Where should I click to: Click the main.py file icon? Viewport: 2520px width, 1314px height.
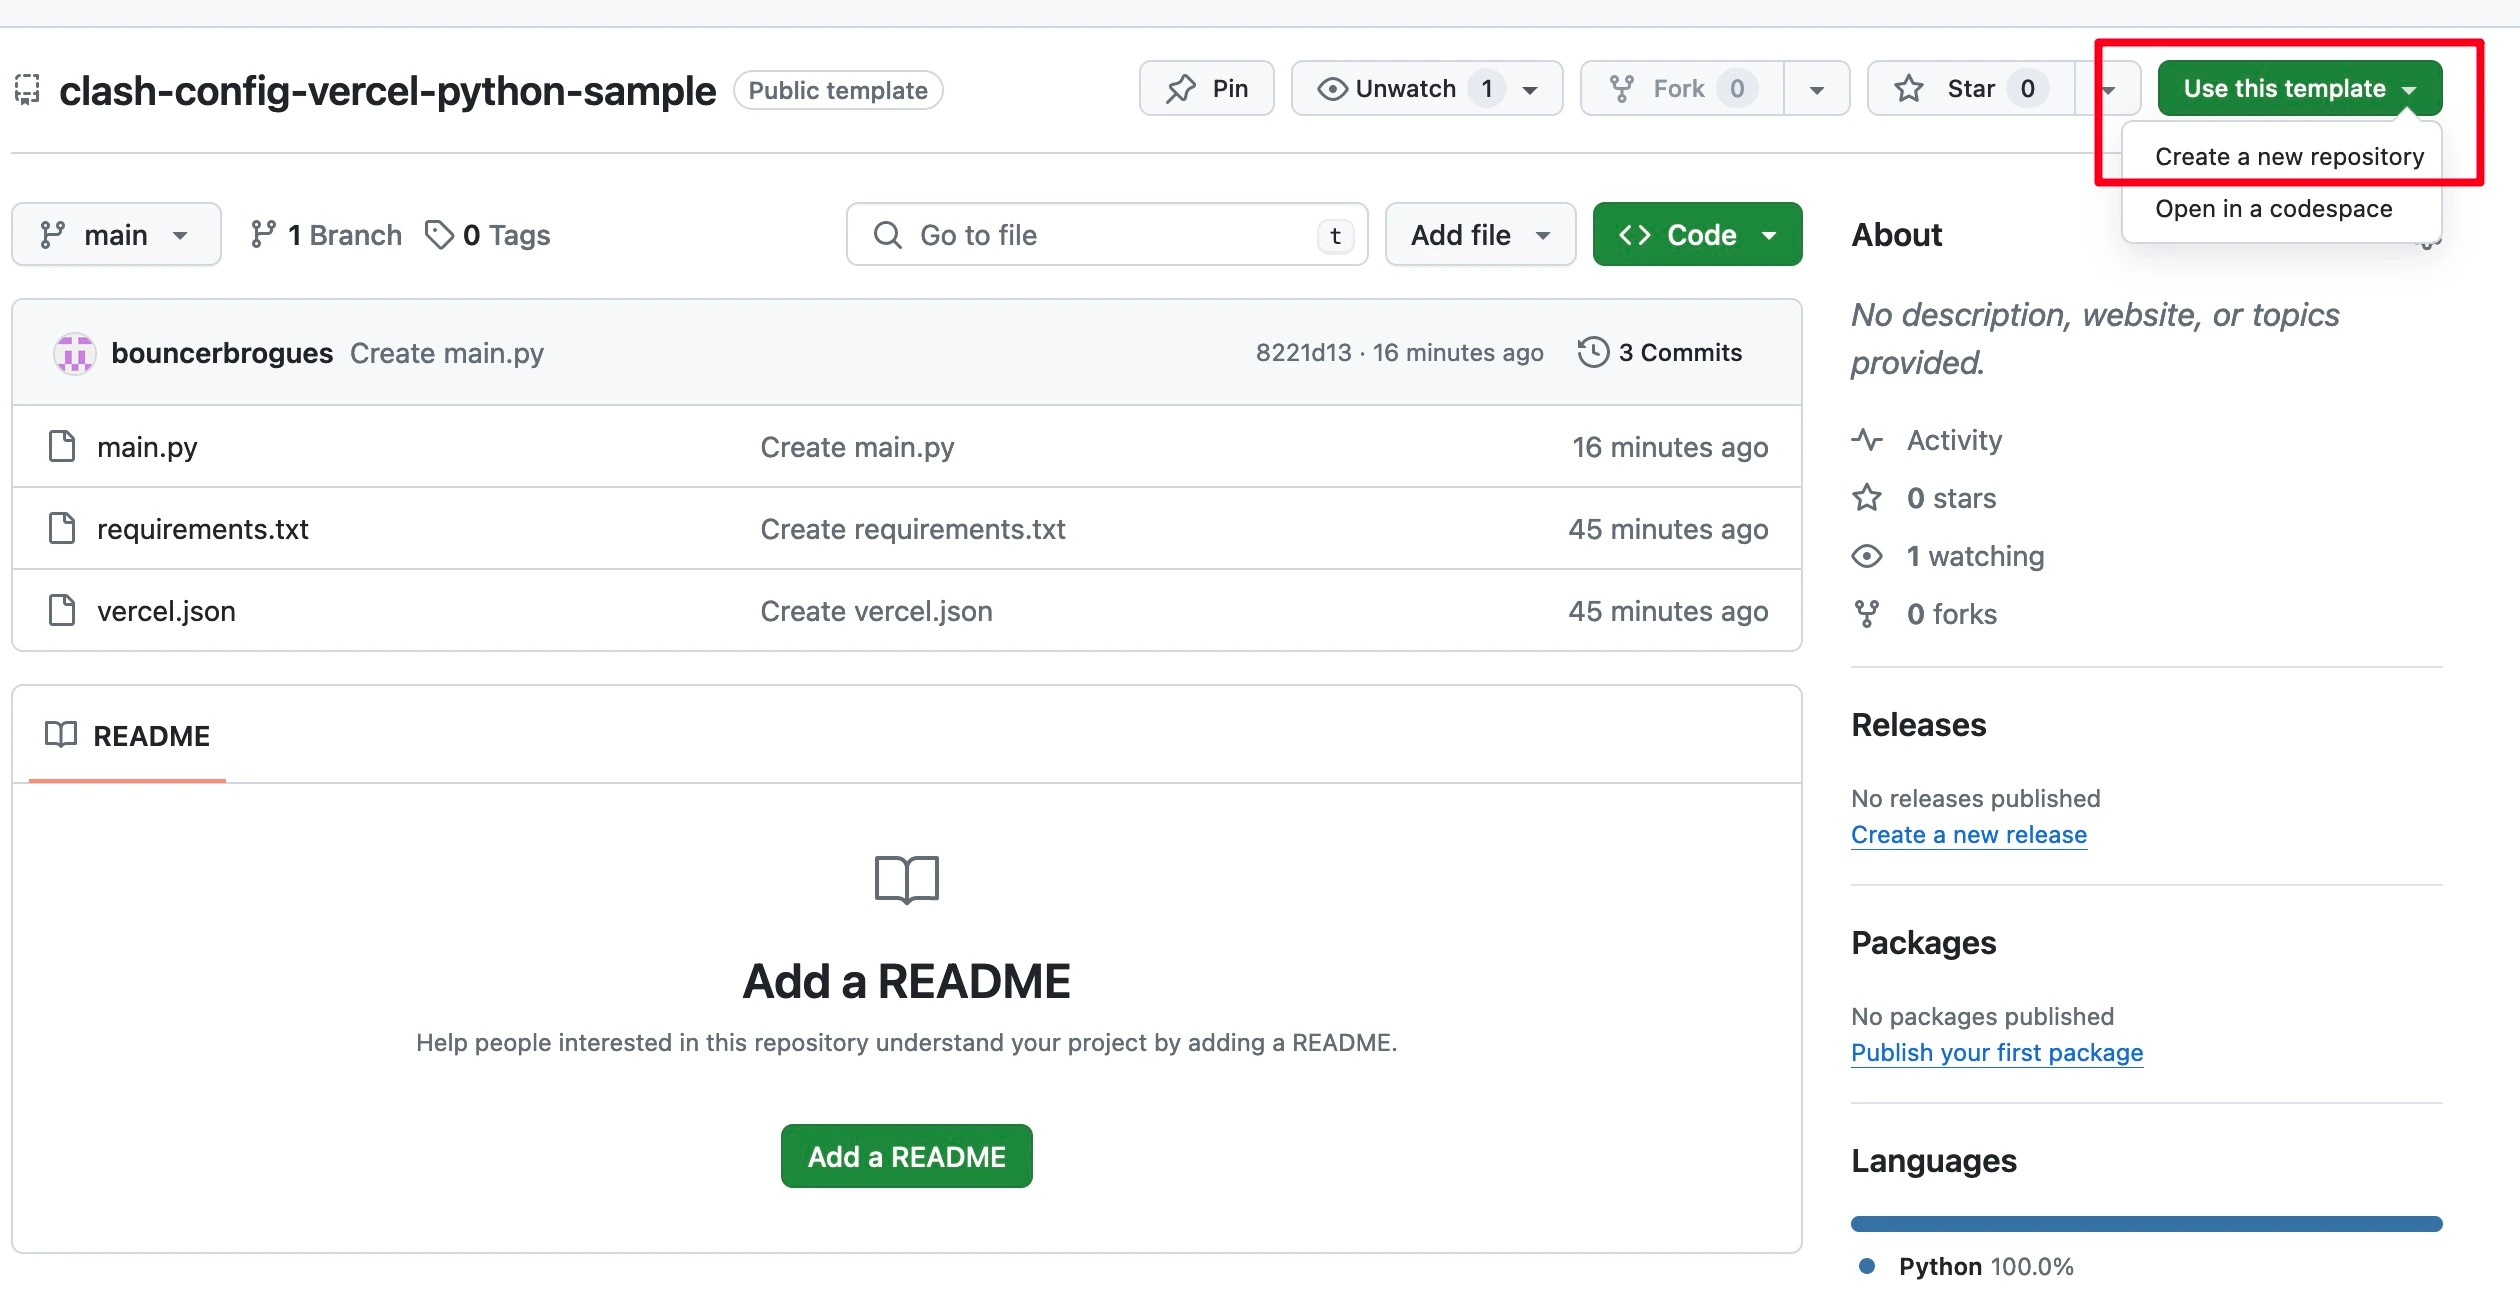click(x=62, y=446)
